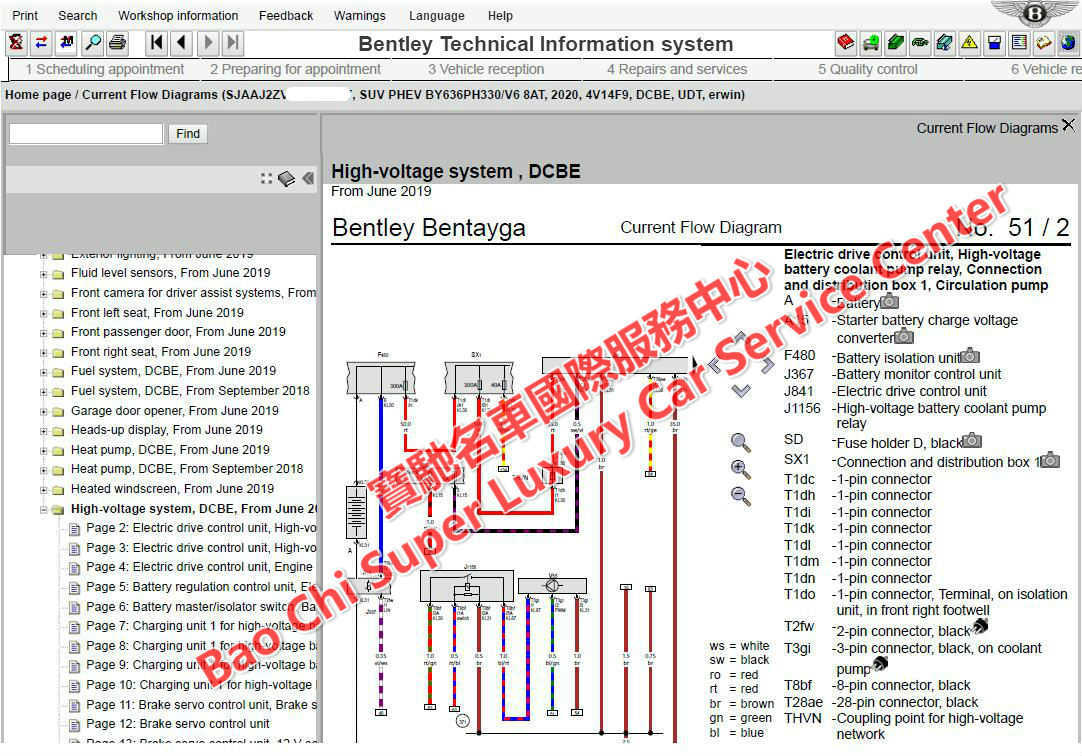Switch to 4 Repairs and services tab
Screen dimensions: 1082x756
677,69
